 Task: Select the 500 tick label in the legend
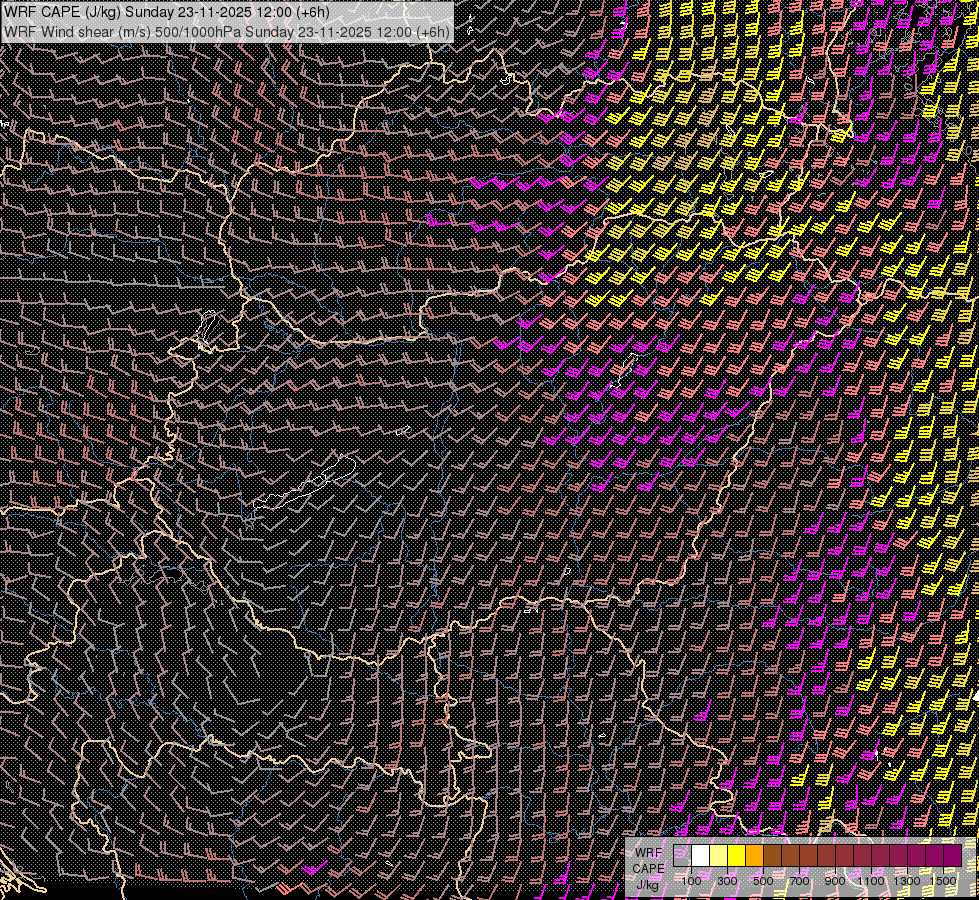(x=763, y=881)
